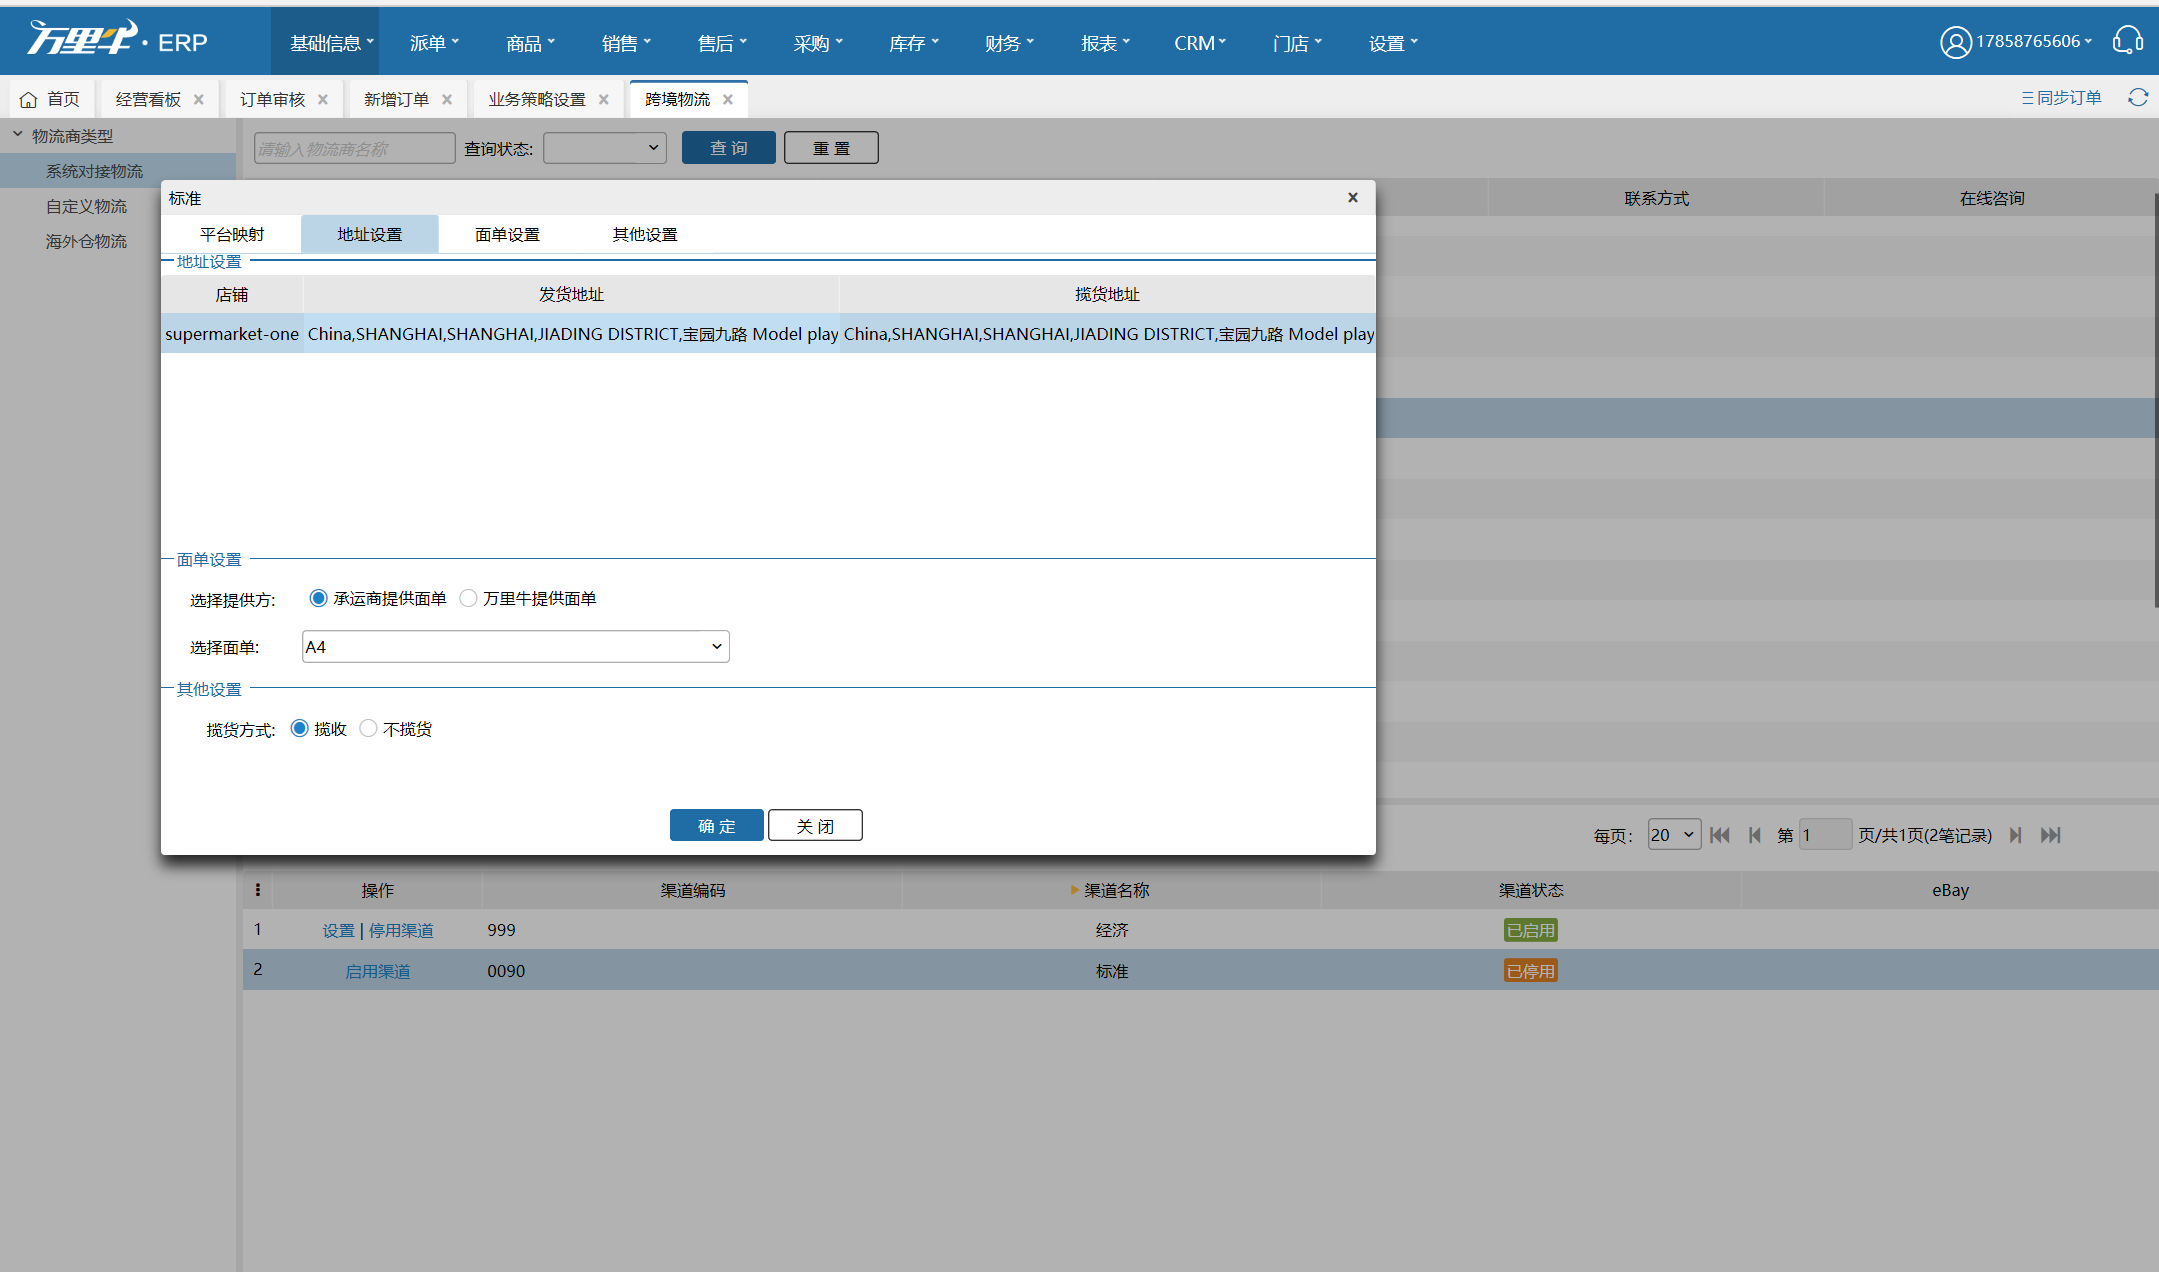Image resolution: width=2159 pixels, height=1272 pixels.
Task: Choose 不揽货 pickup method
Action: click(368, 728)
